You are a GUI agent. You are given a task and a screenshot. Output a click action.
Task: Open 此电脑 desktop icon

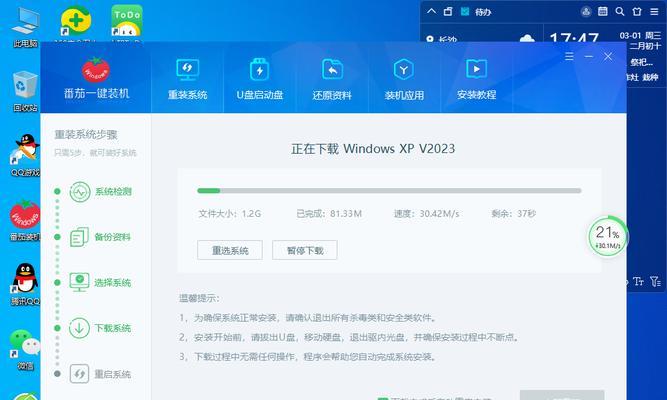25,26
